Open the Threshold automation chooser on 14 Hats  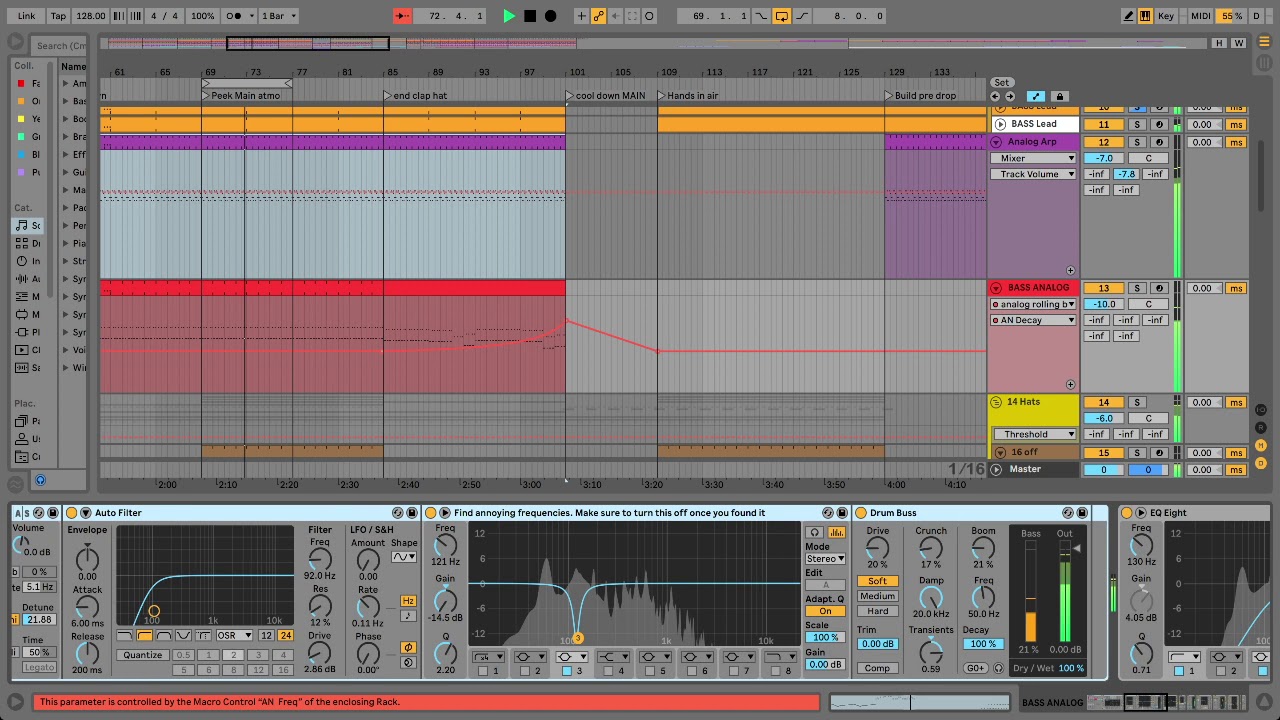coord(1033,434)
